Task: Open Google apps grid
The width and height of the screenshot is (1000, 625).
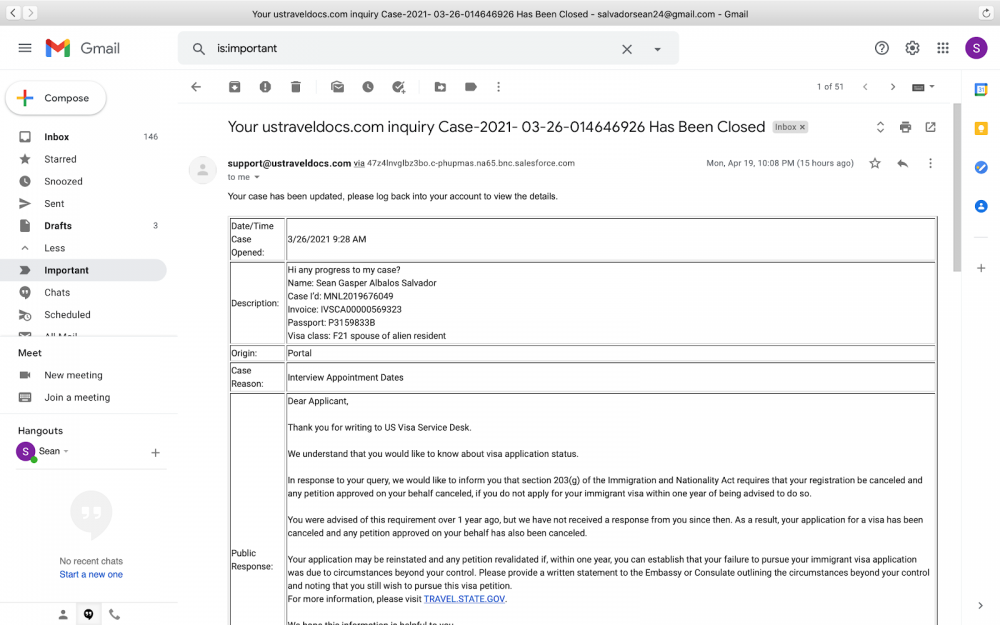Action: coord(943,48)
